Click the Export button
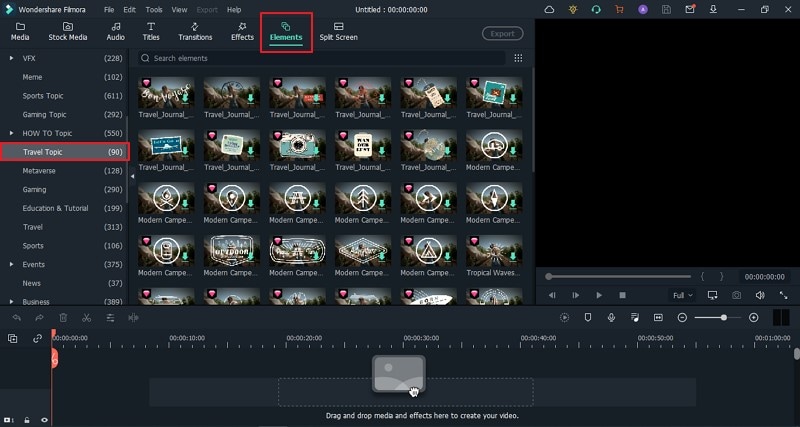The image size is (800, 427). (x=503, y=34)
